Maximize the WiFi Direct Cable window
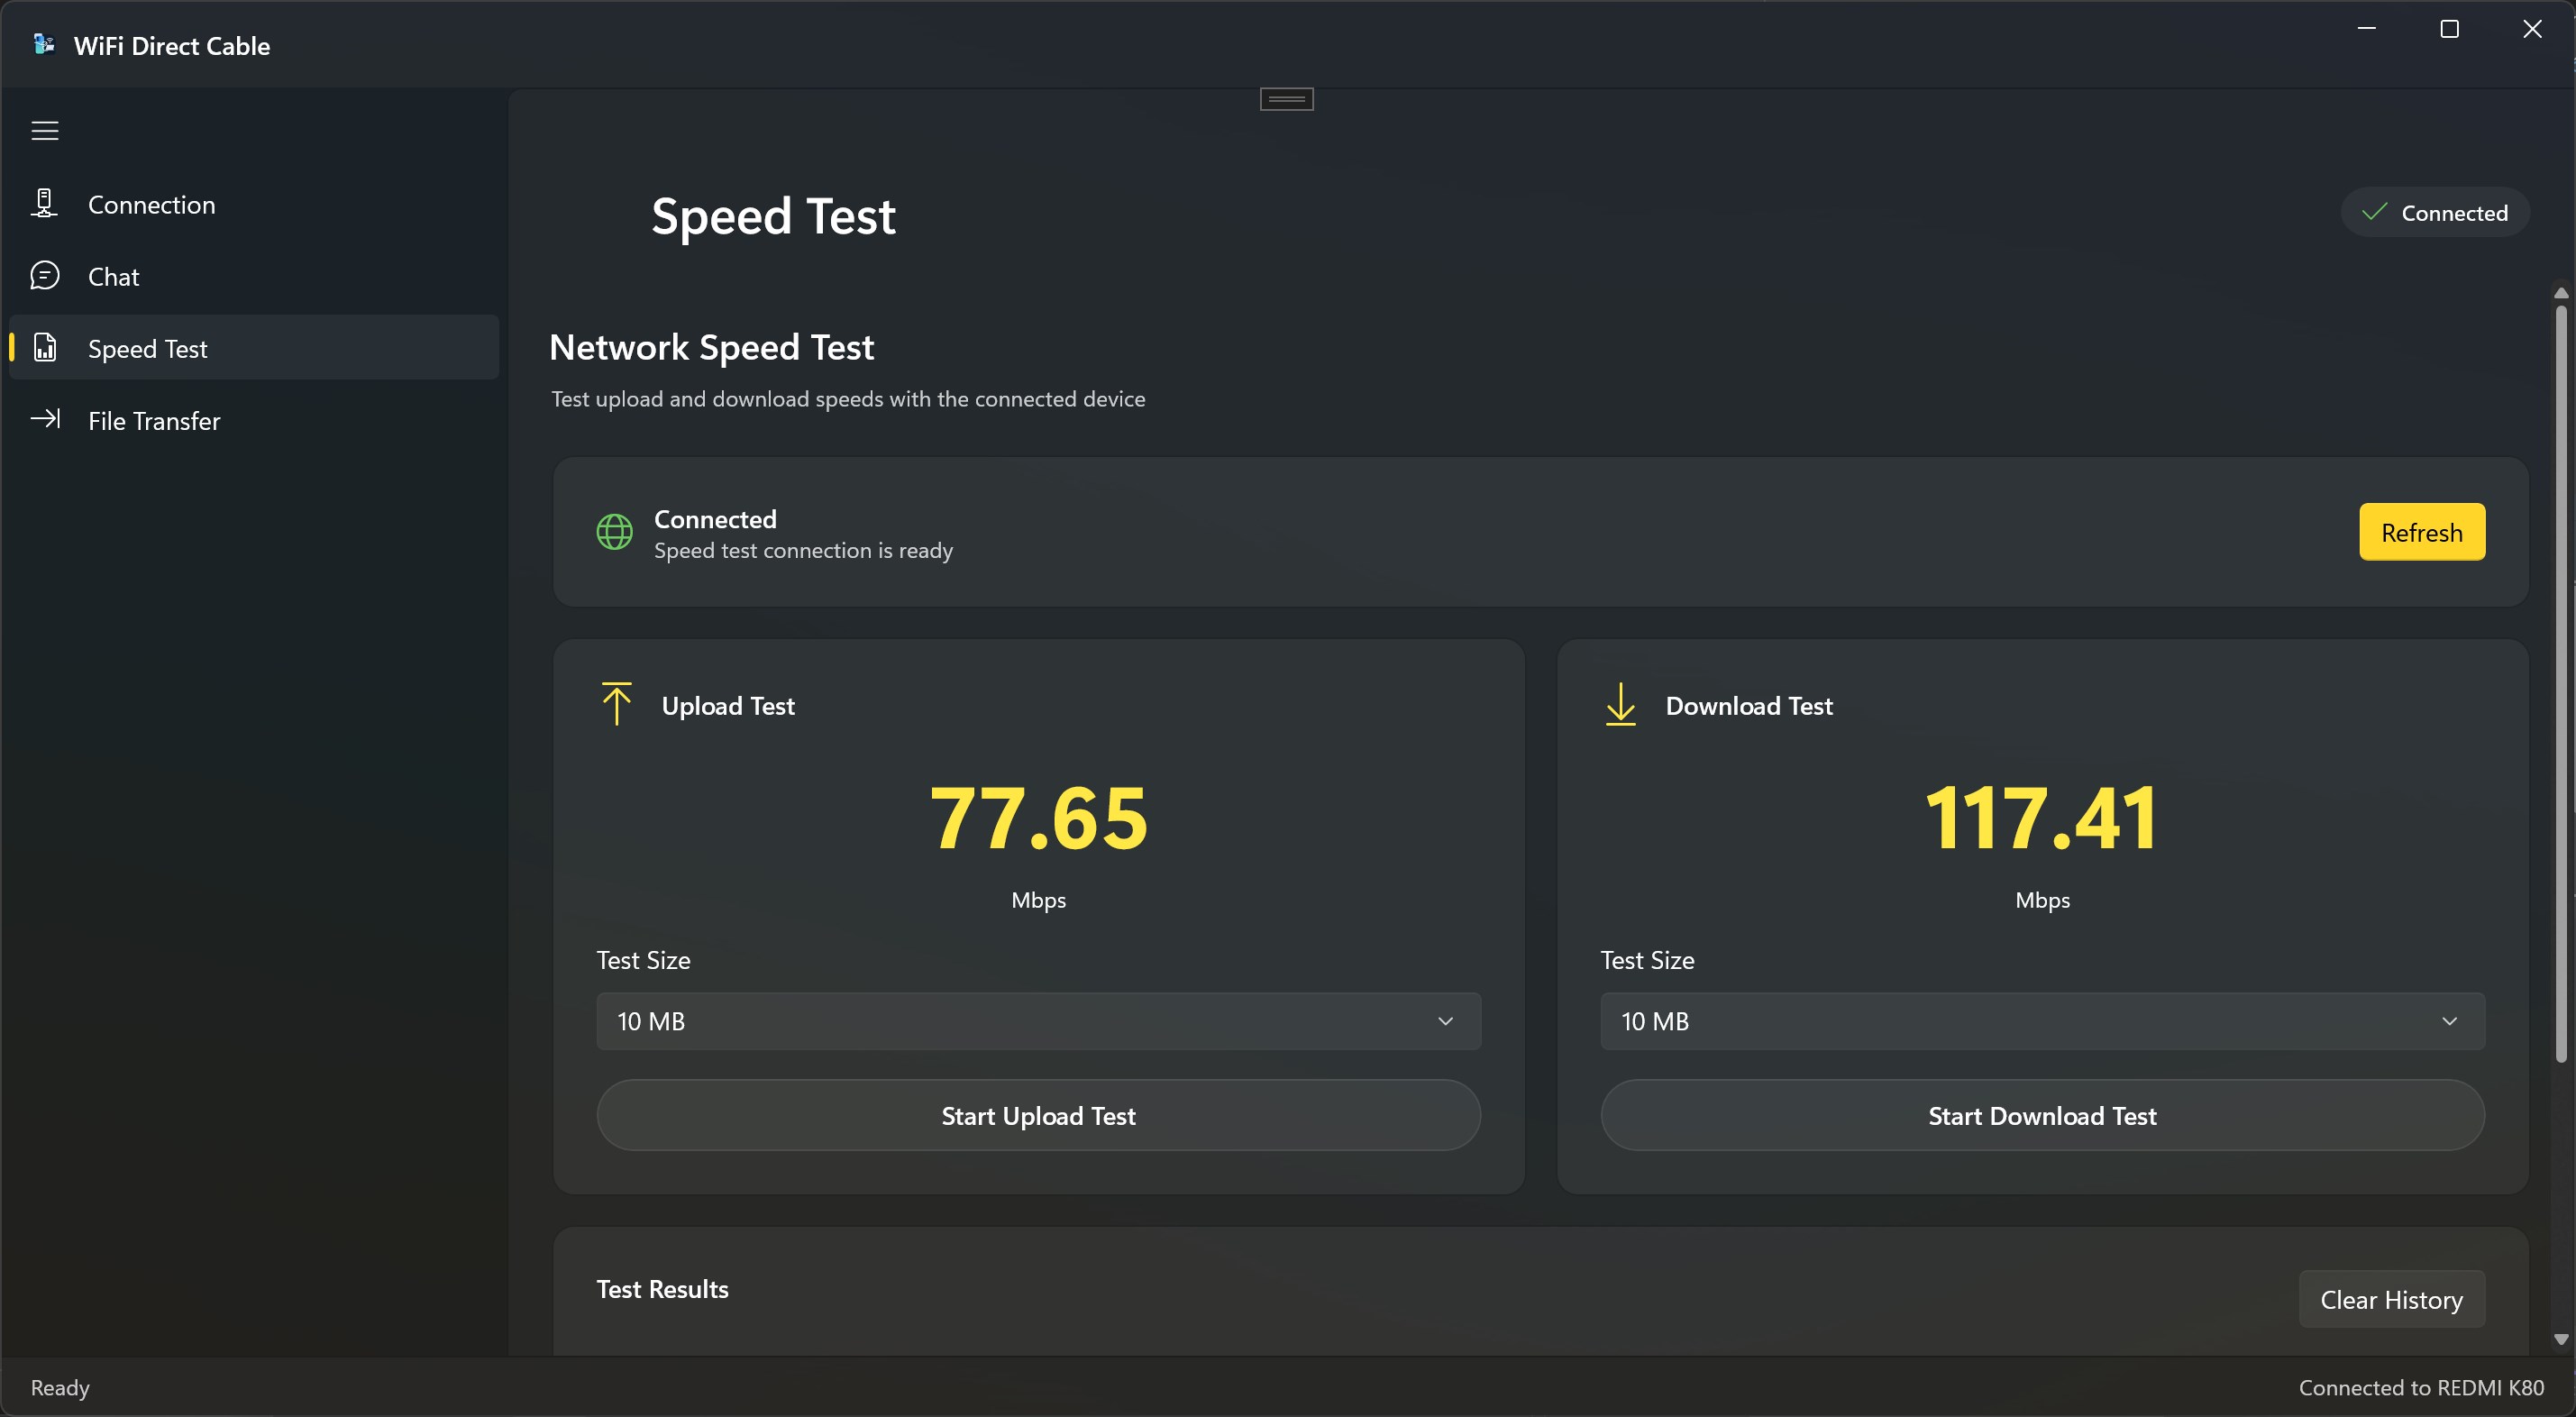The width and height of the screenshot is (2576, 1417). point(2449,29)
